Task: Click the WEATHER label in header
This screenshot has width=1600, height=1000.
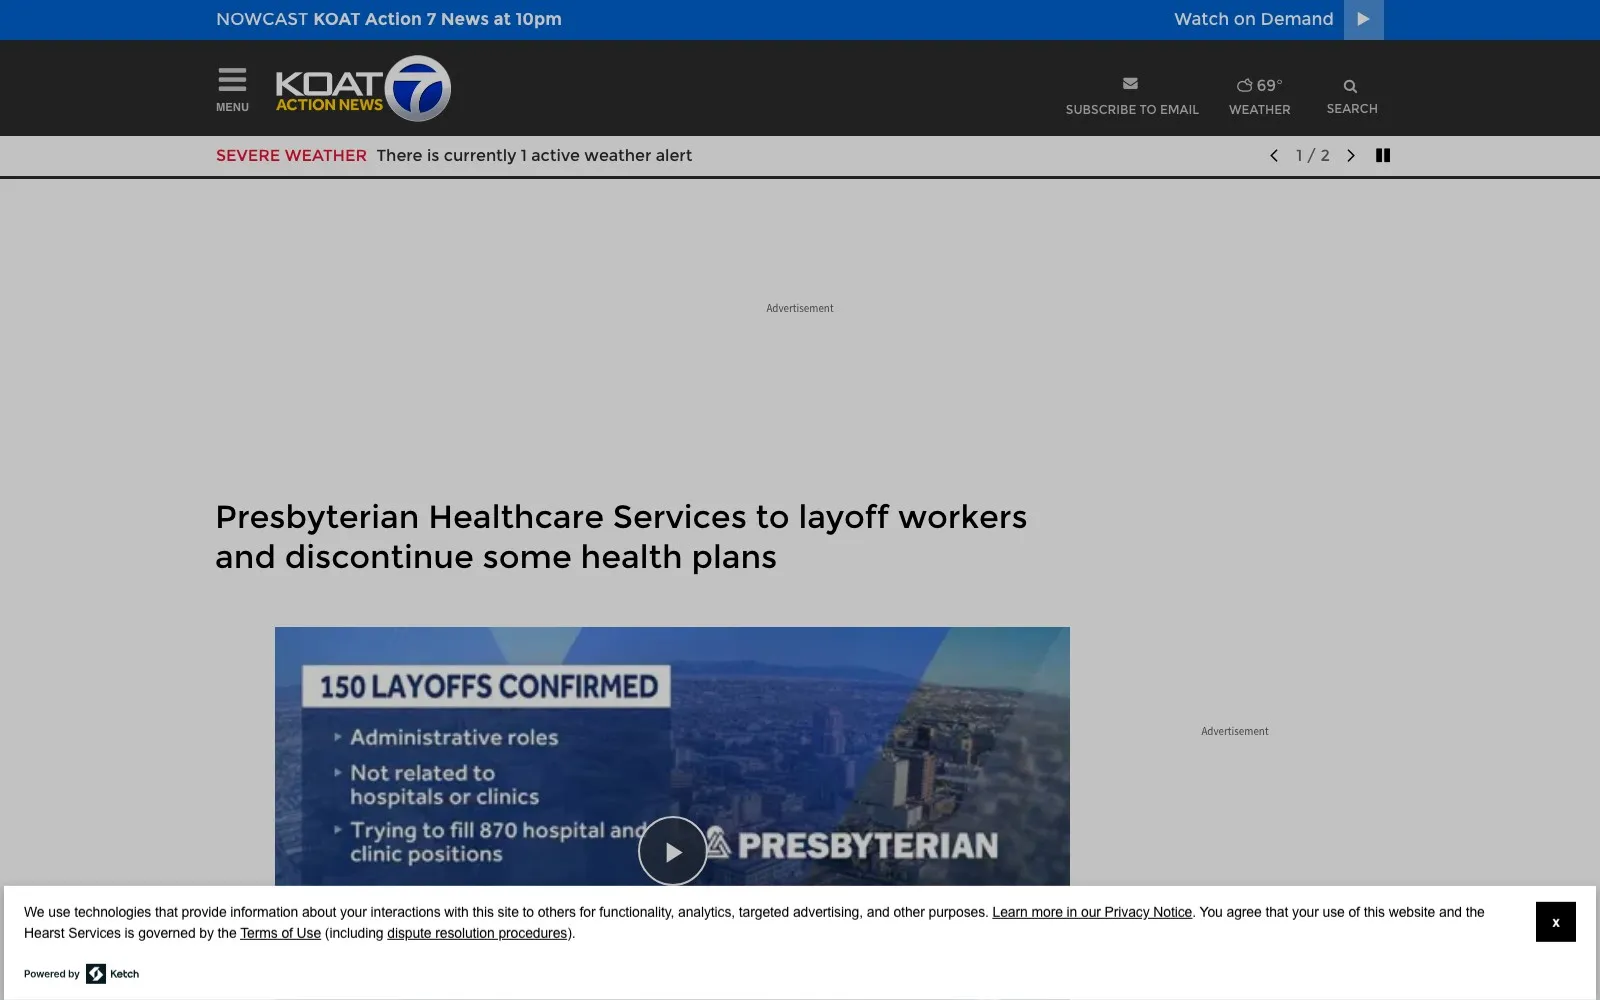Action: (1259, 110)
